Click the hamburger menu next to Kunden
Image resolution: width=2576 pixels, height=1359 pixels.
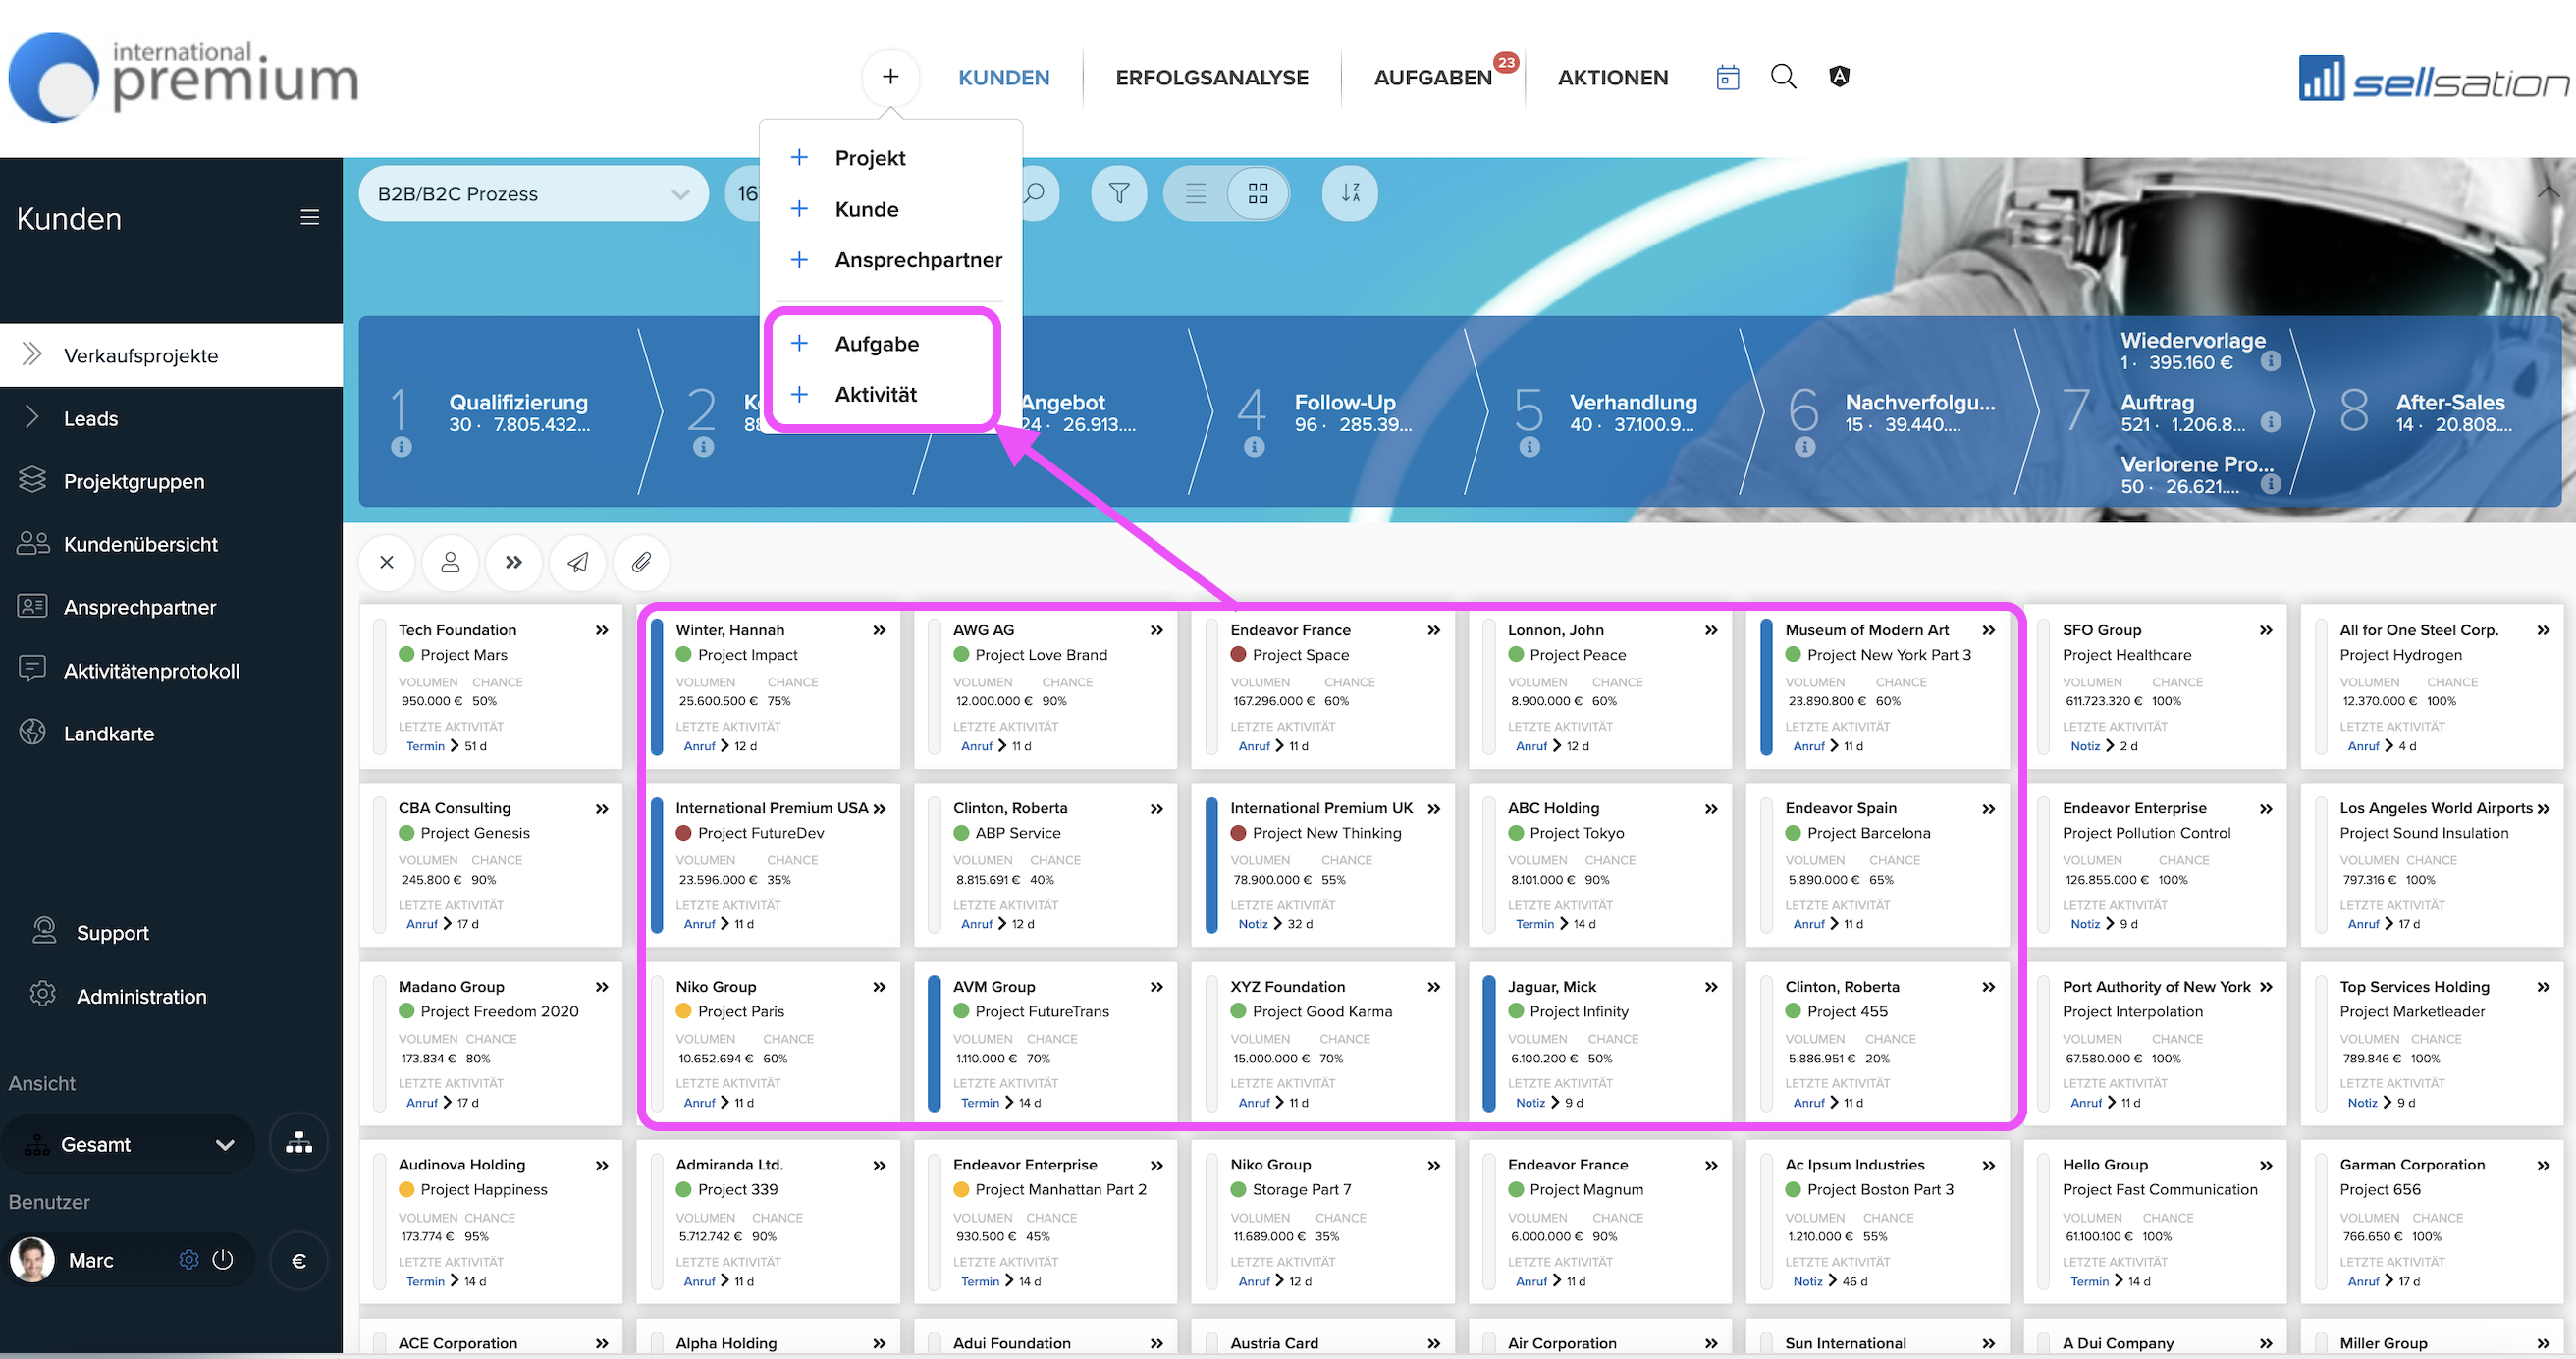[310, 217]
